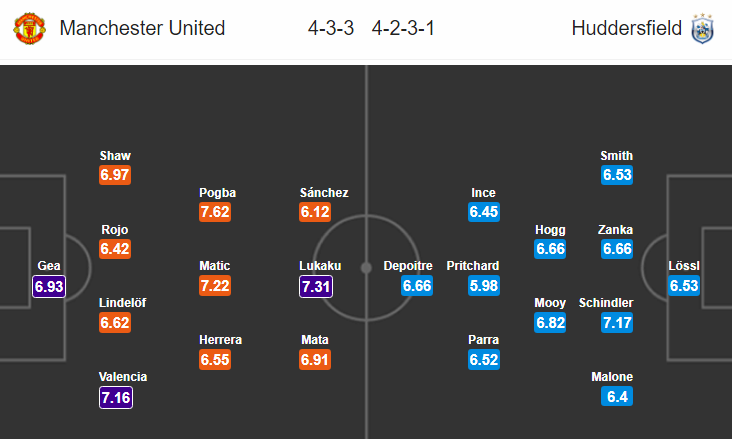Select Lukaku's 7.31 rating badge
732x439 pixels.
point(316,286)
